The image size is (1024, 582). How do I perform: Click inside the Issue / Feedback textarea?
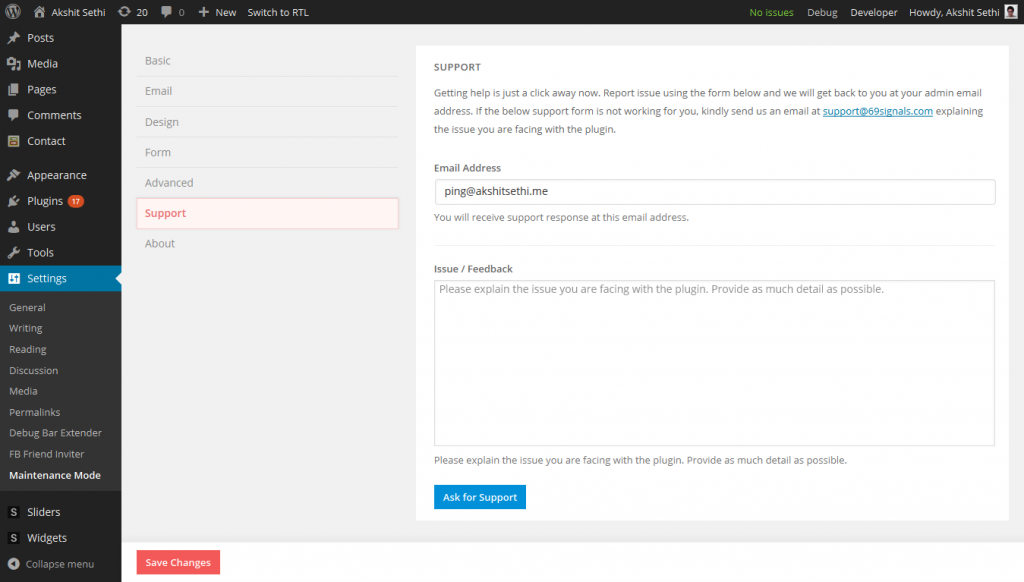pyautogui.click(x=714, y=363)
